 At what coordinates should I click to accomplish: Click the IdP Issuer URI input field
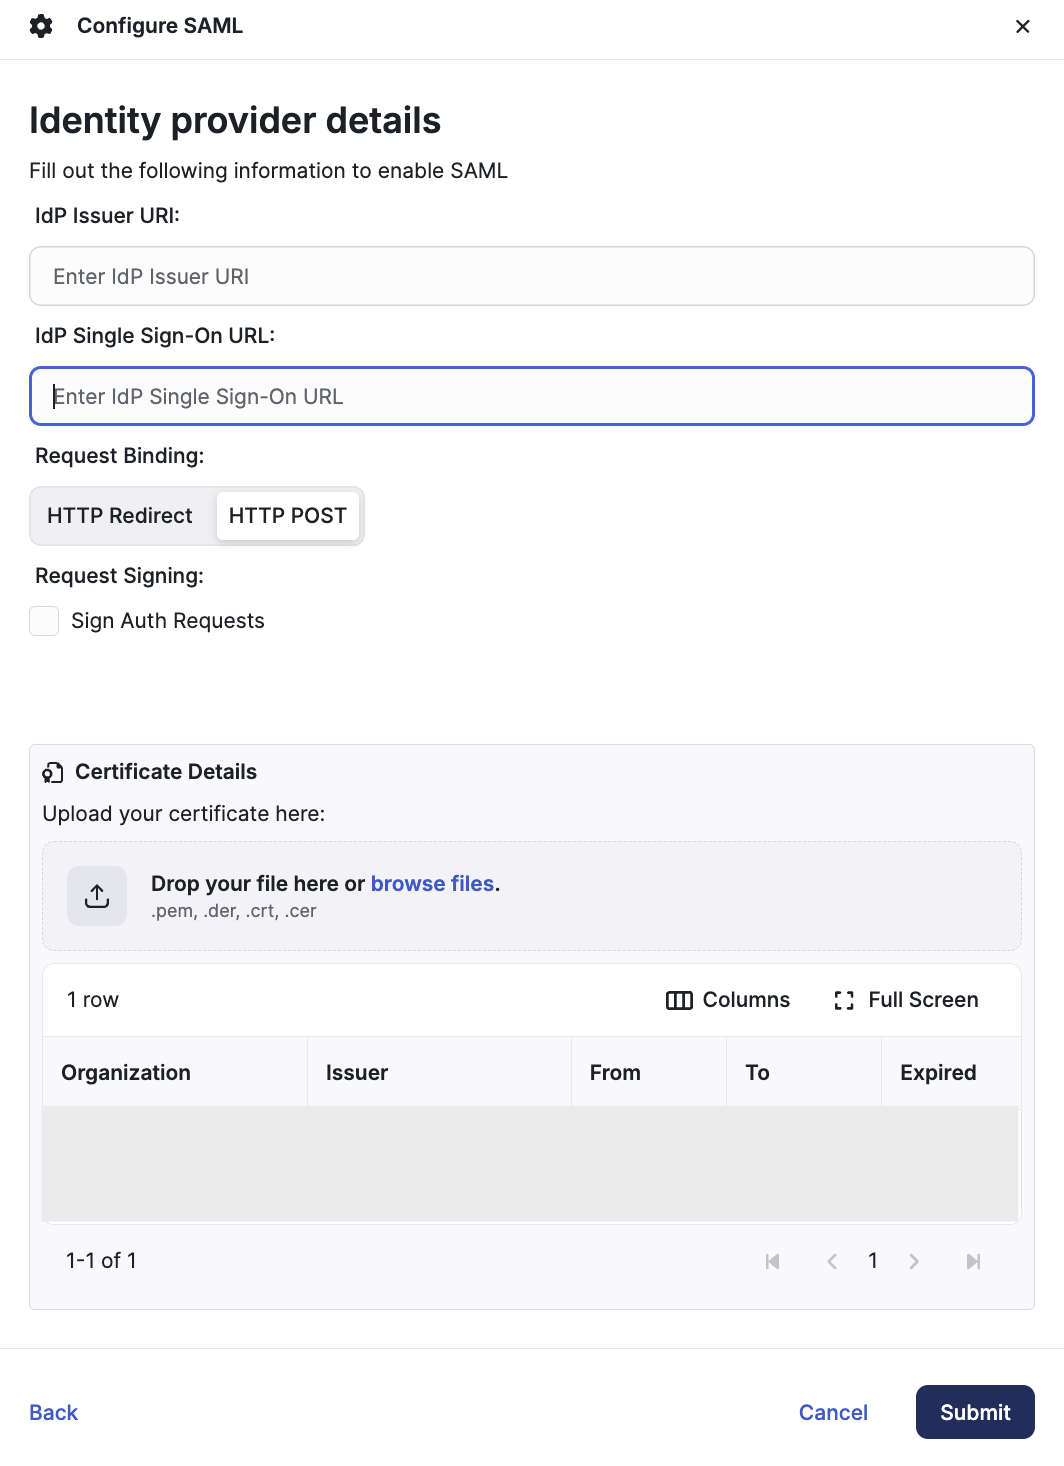coord(532,276)
